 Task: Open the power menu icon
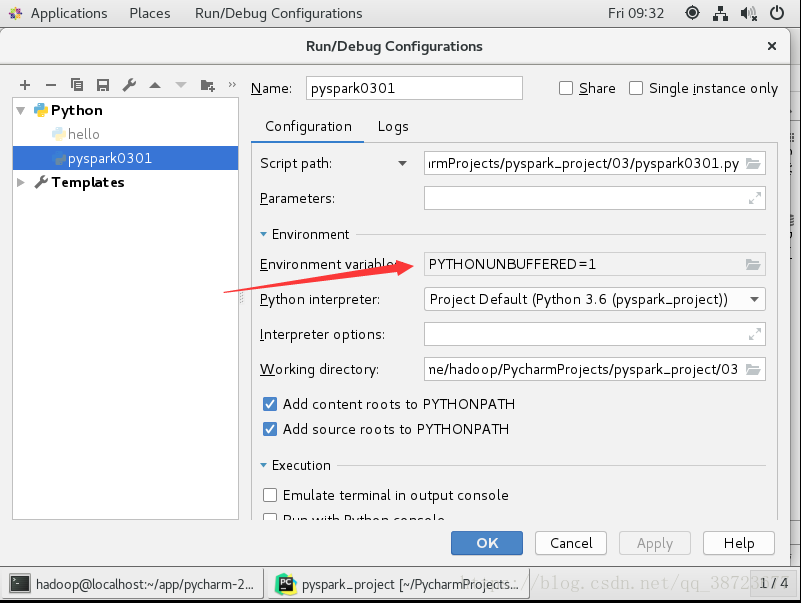(776, 13)
